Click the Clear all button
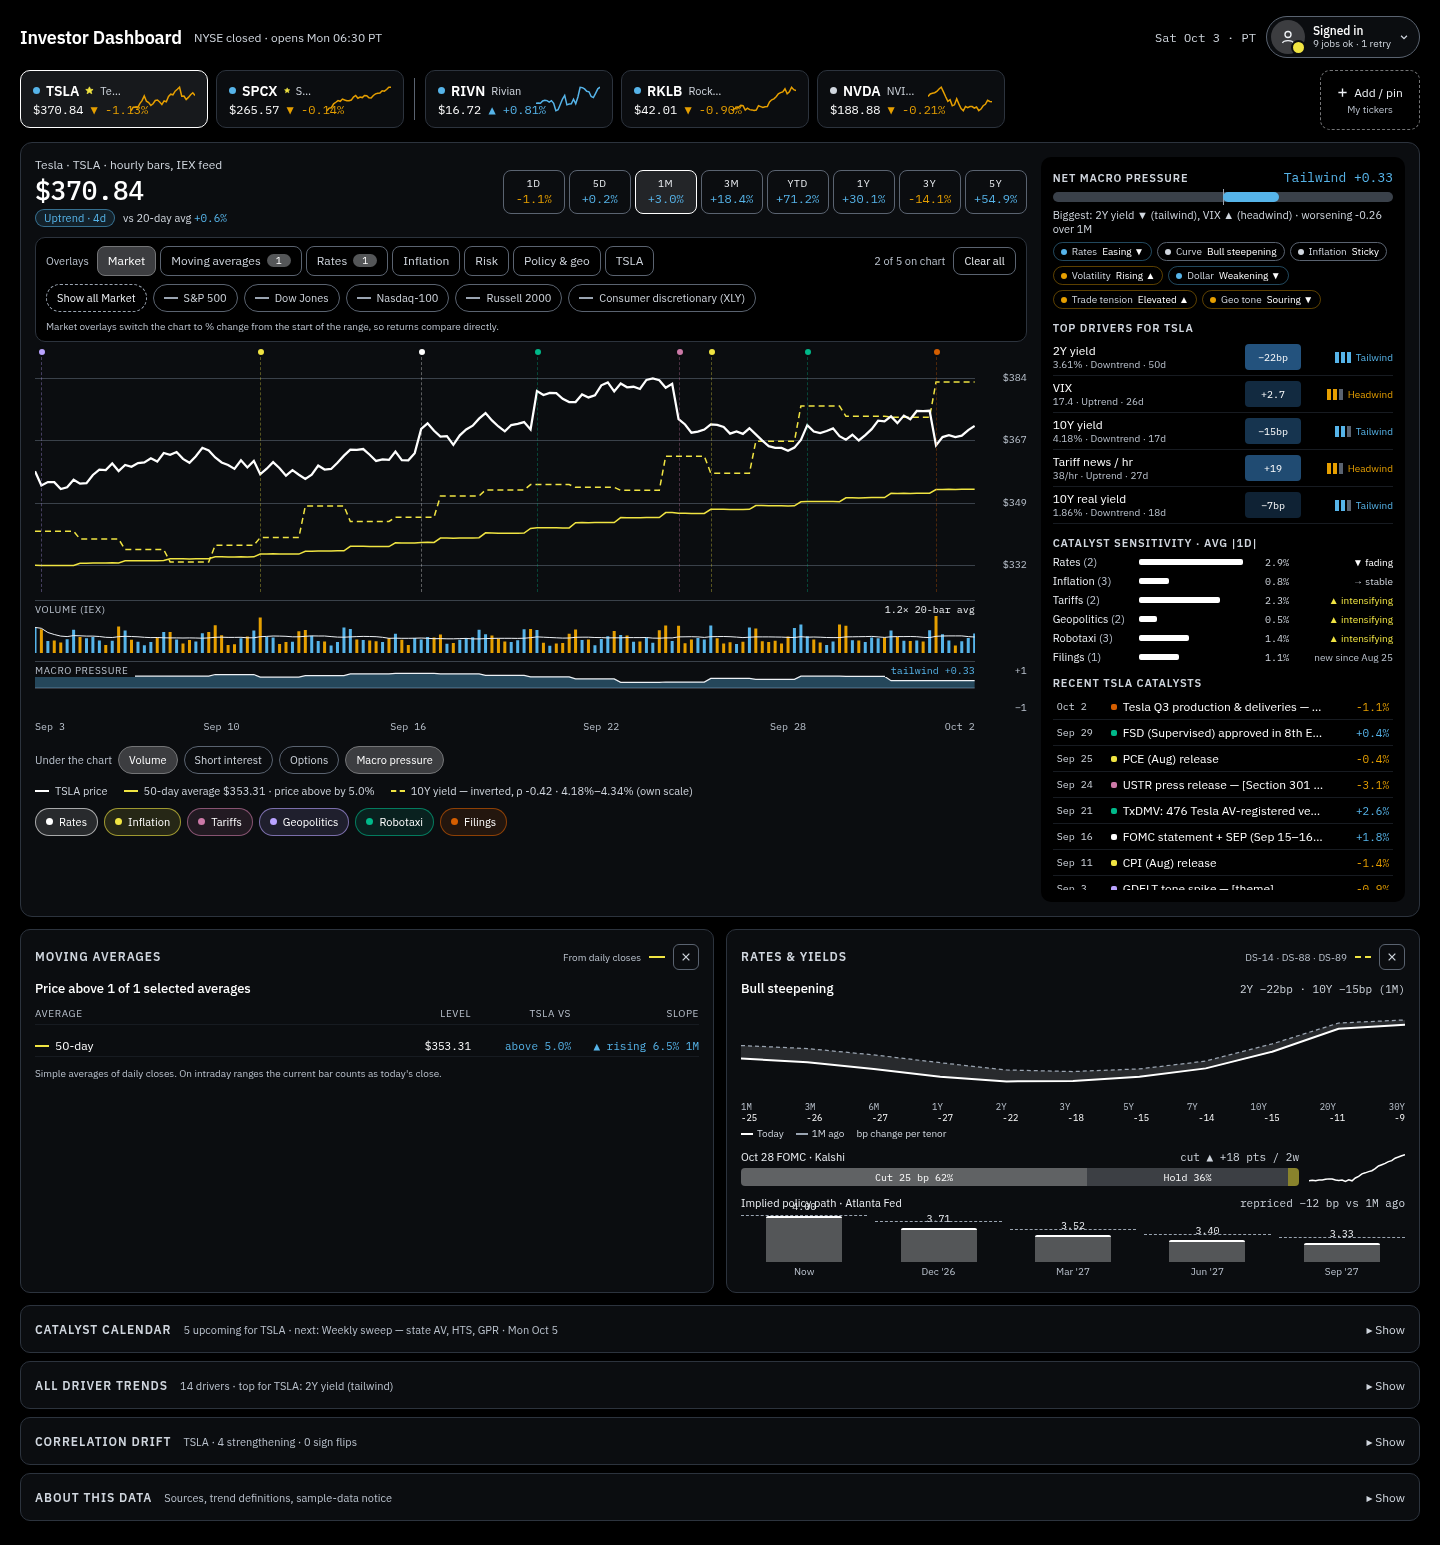Screen dimensions: 1440x1545 [x=985, y=261]
